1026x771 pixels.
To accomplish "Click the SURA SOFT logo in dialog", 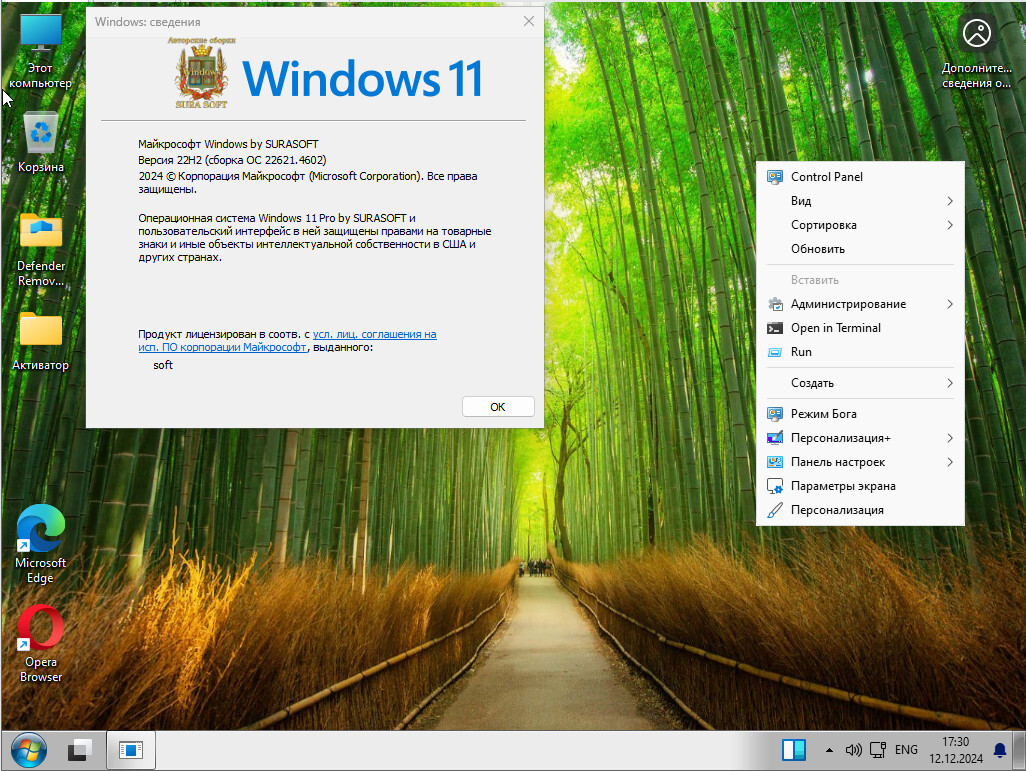I will (201, 73).
